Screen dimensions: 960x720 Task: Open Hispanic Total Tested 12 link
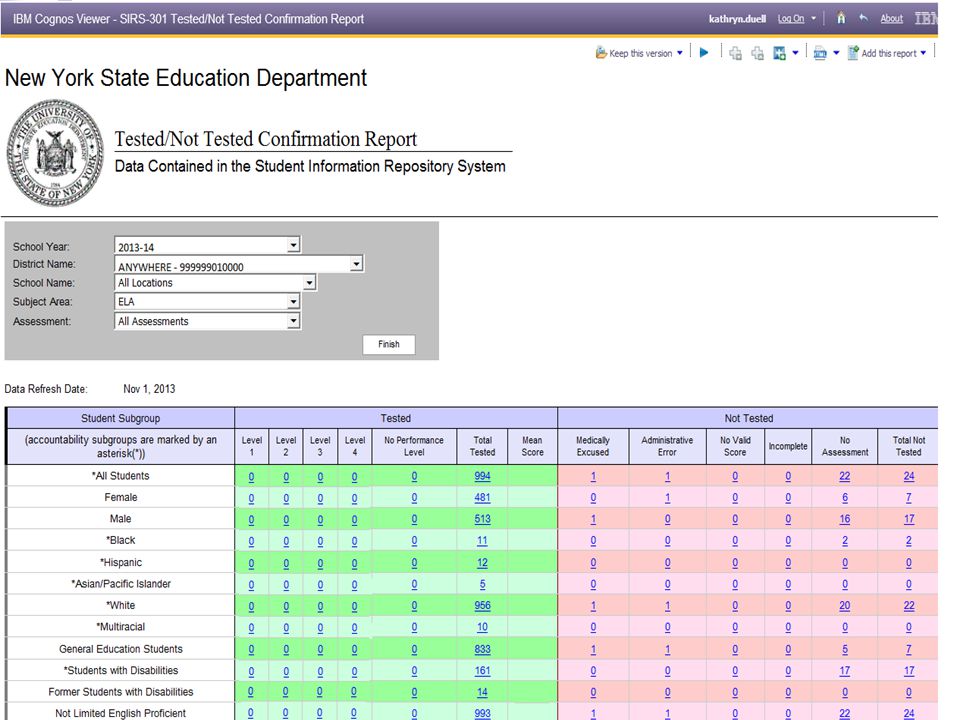482,562
